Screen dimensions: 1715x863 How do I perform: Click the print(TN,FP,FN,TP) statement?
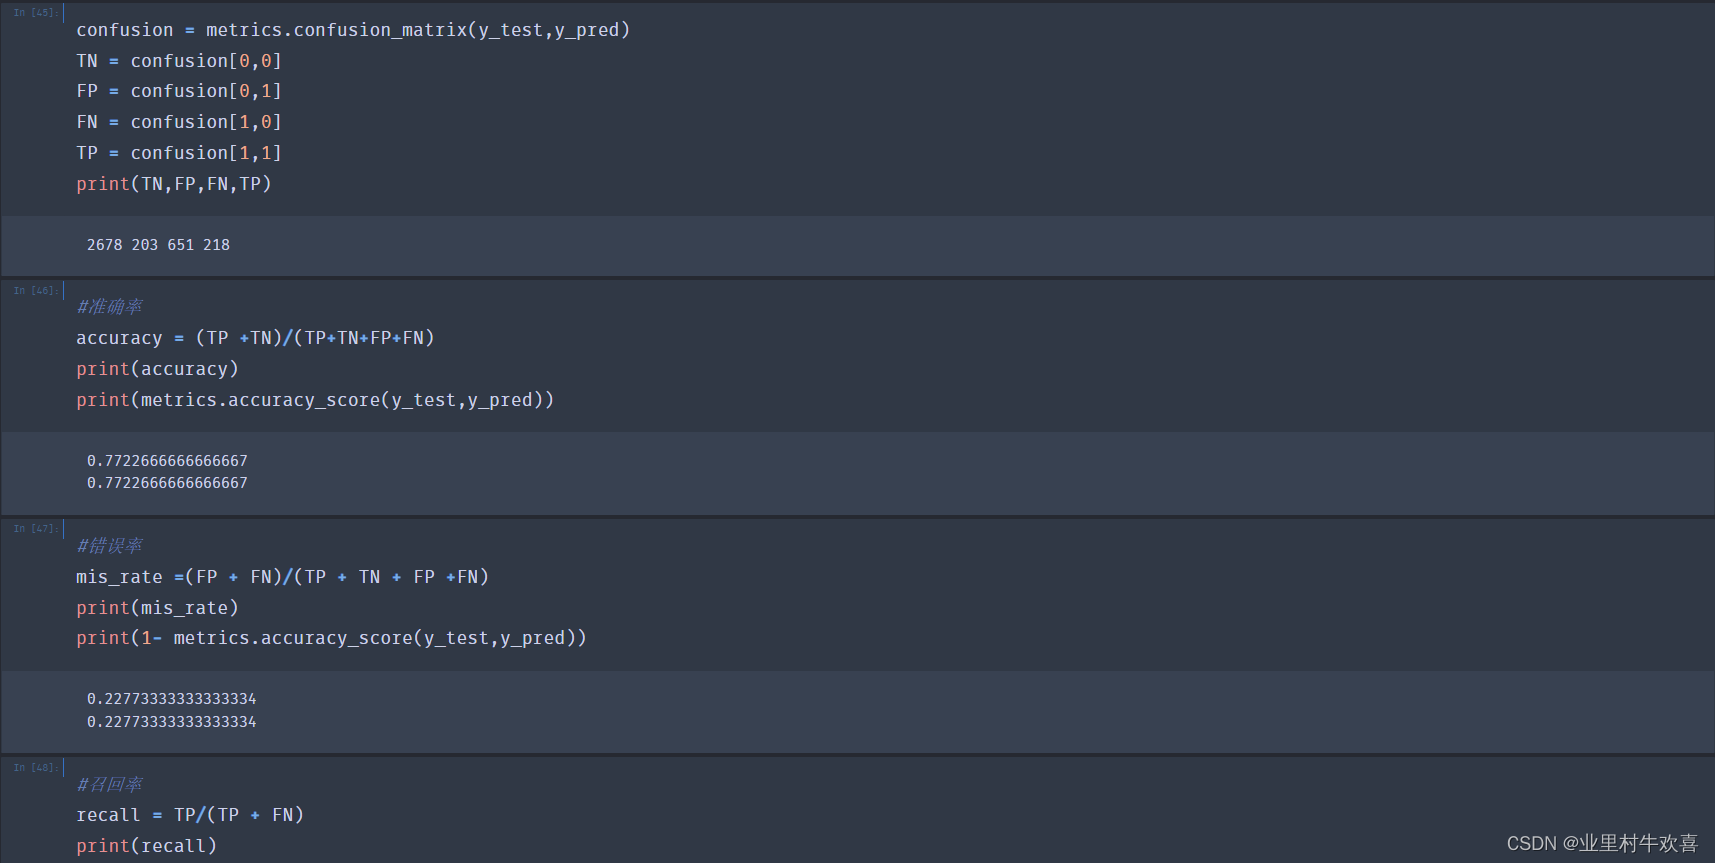(174, 184)
